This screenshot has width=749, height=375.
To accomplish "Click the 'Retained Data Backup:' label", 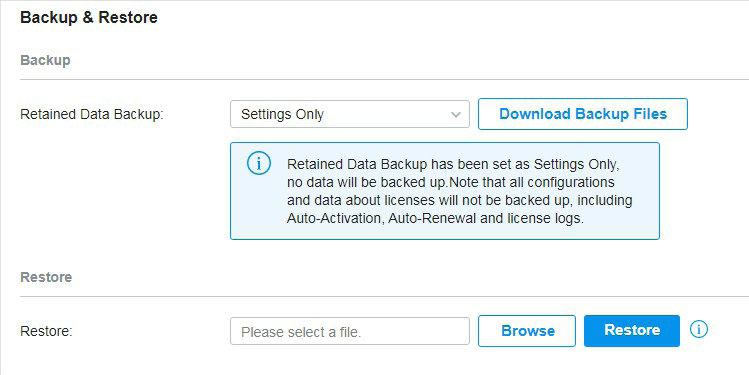I will (x=92, y=115).
